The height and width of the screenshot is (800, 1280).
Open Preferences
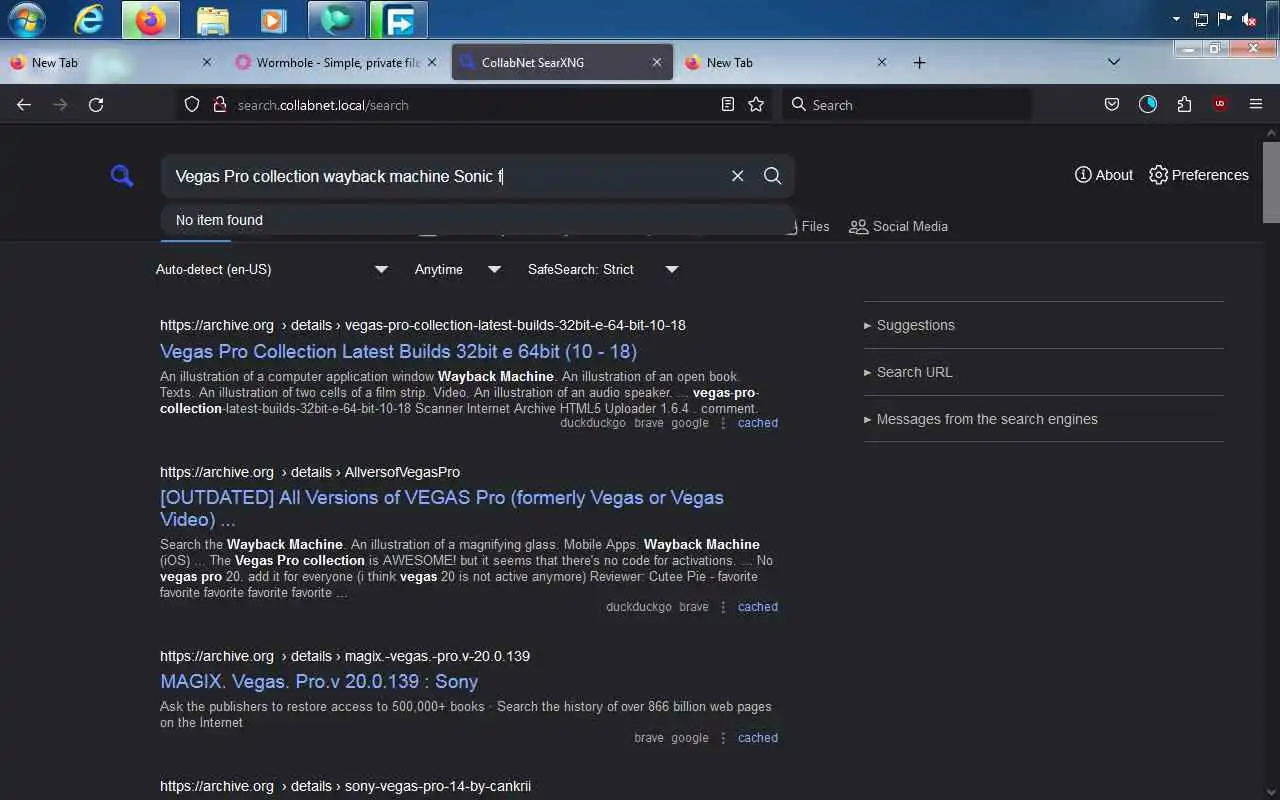click(1199, 175)
